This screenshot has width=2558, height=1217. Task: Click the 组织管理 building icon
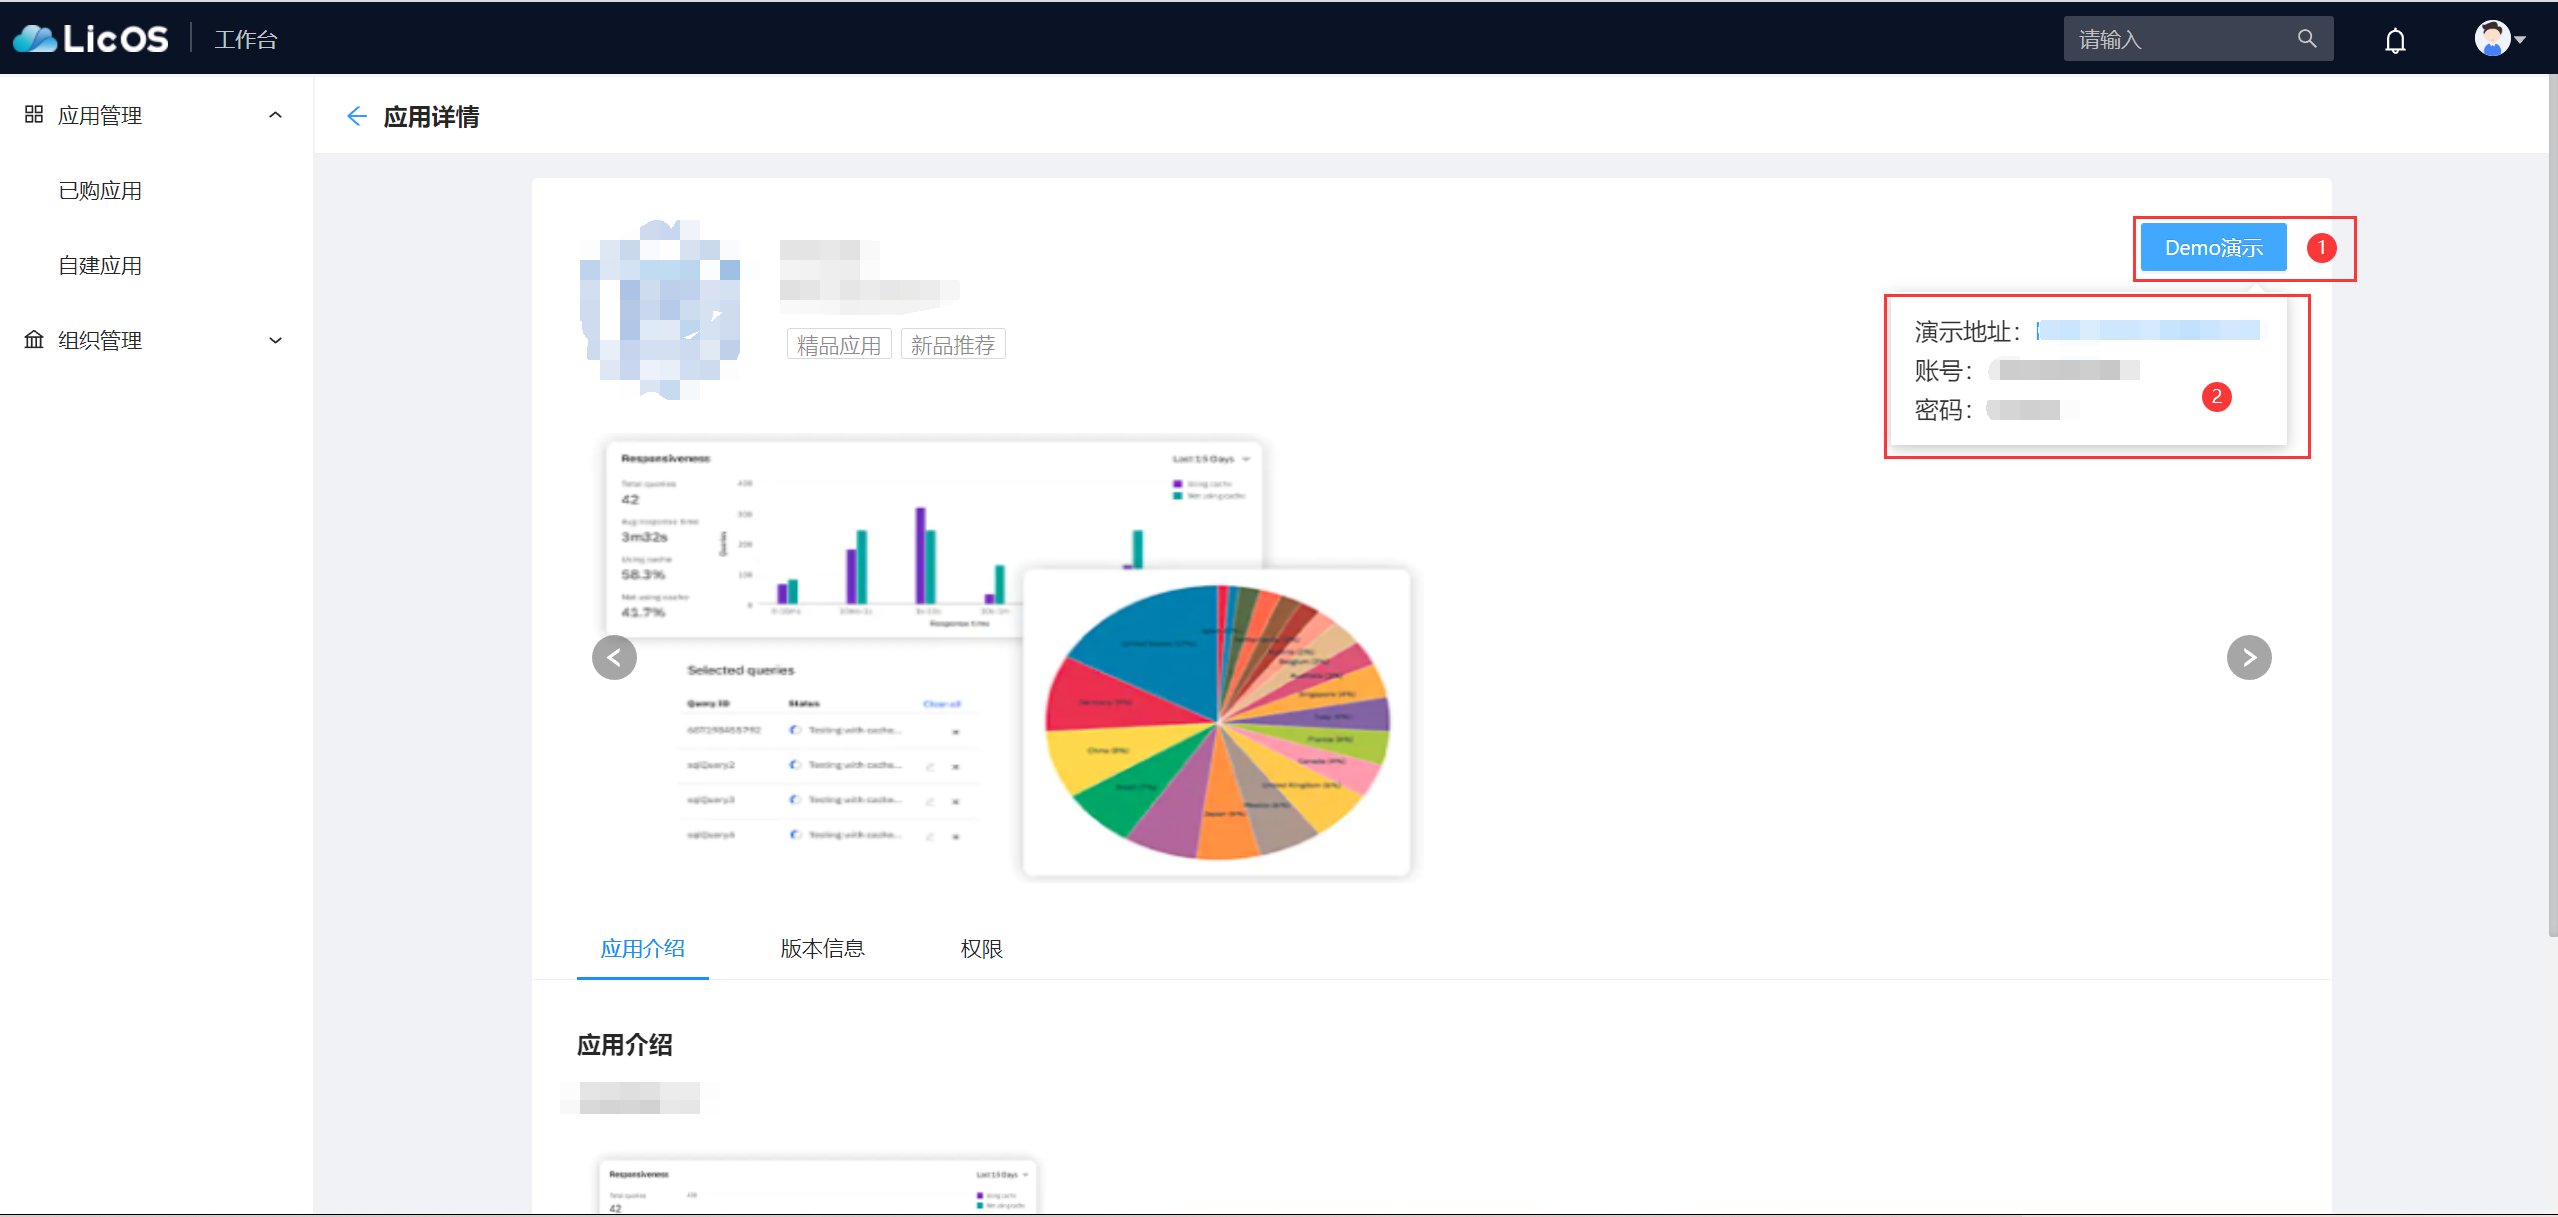[34, 340]
